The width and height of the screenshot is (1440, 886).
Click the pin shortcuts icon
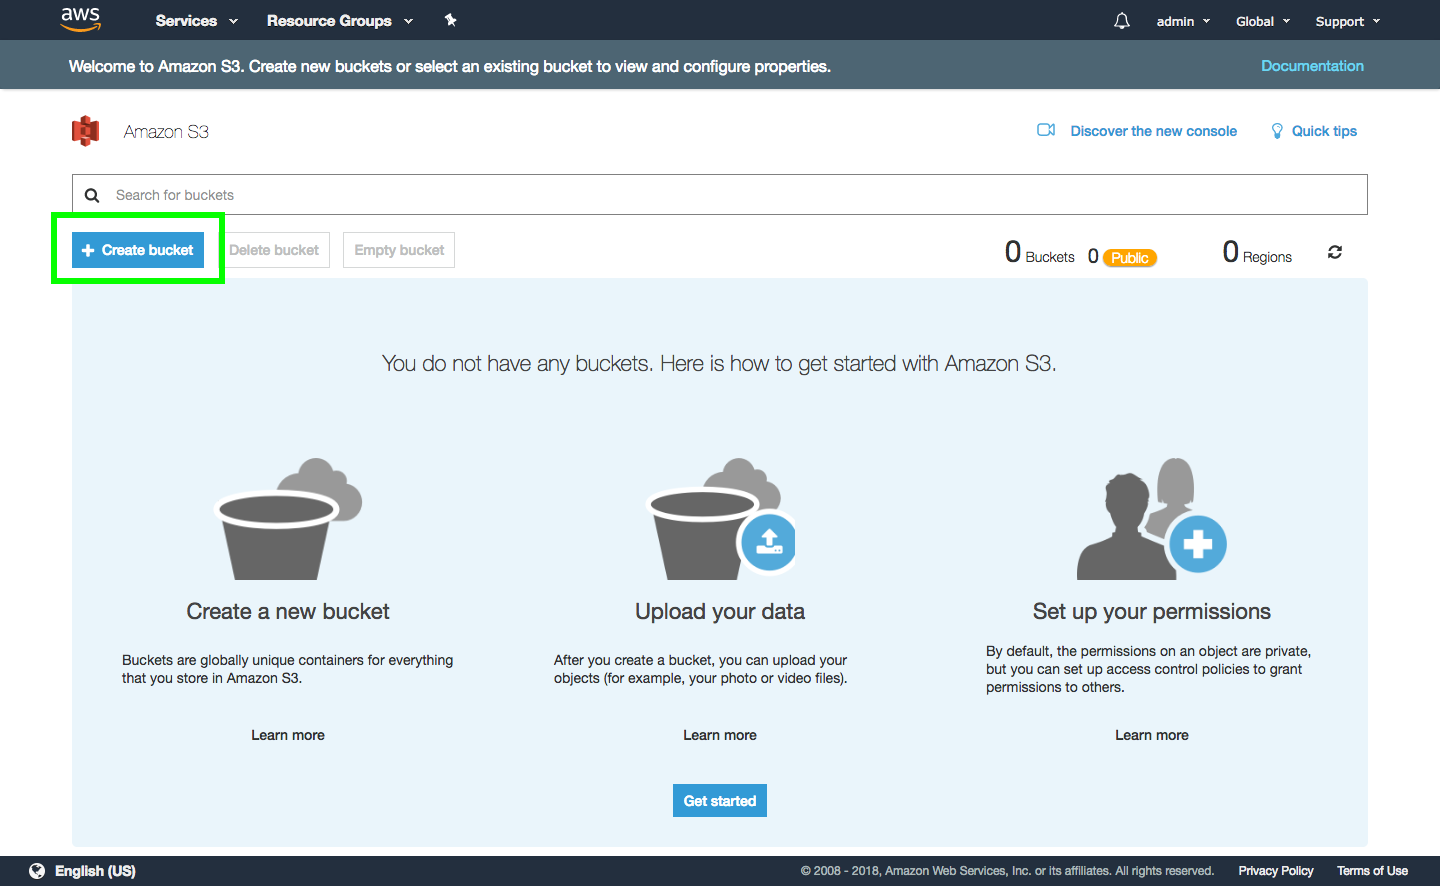click(450, 20)
